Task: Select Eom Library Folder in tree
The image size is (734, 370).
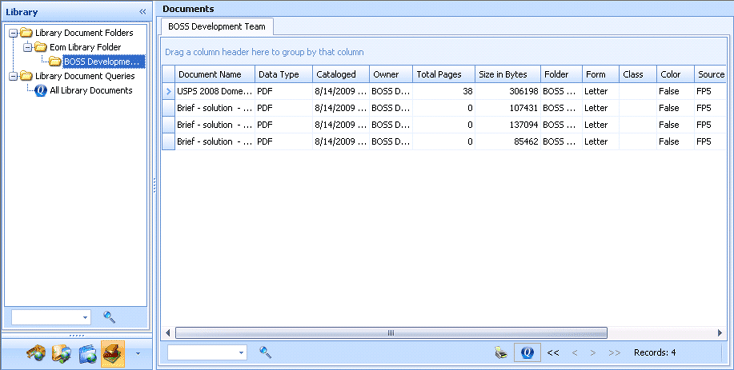Action: click(x=85, y=47)
